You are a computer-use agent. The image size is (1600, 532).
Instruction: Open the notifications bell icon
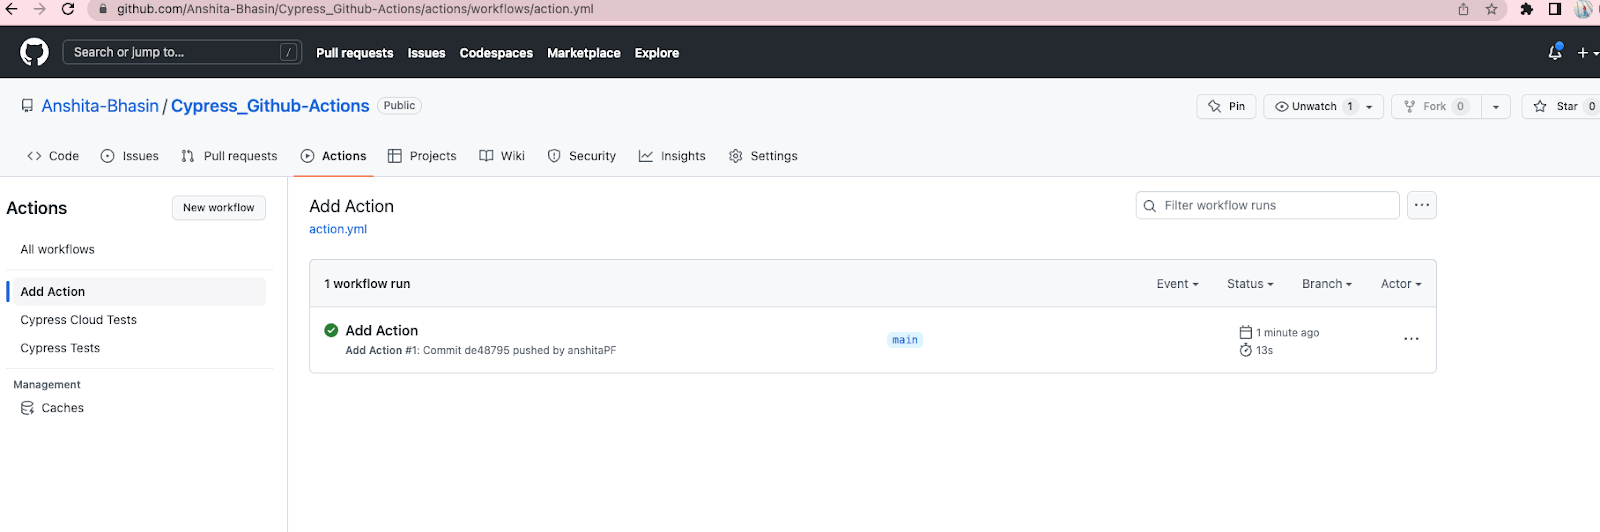click(1555, 52)
